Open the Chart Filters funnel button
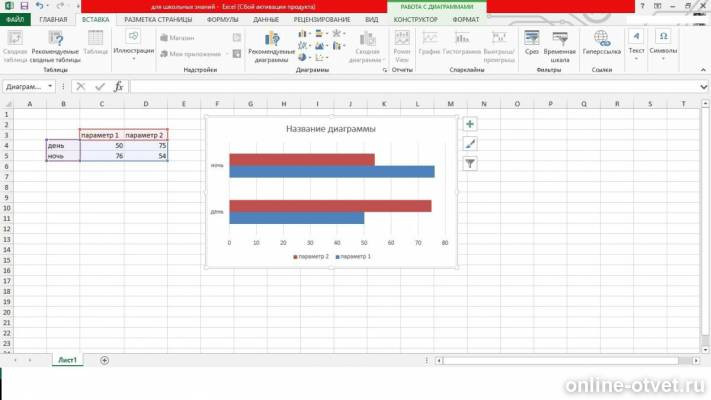Image resolution: width=711 pixels, height=400 pixels. point(470,164)
